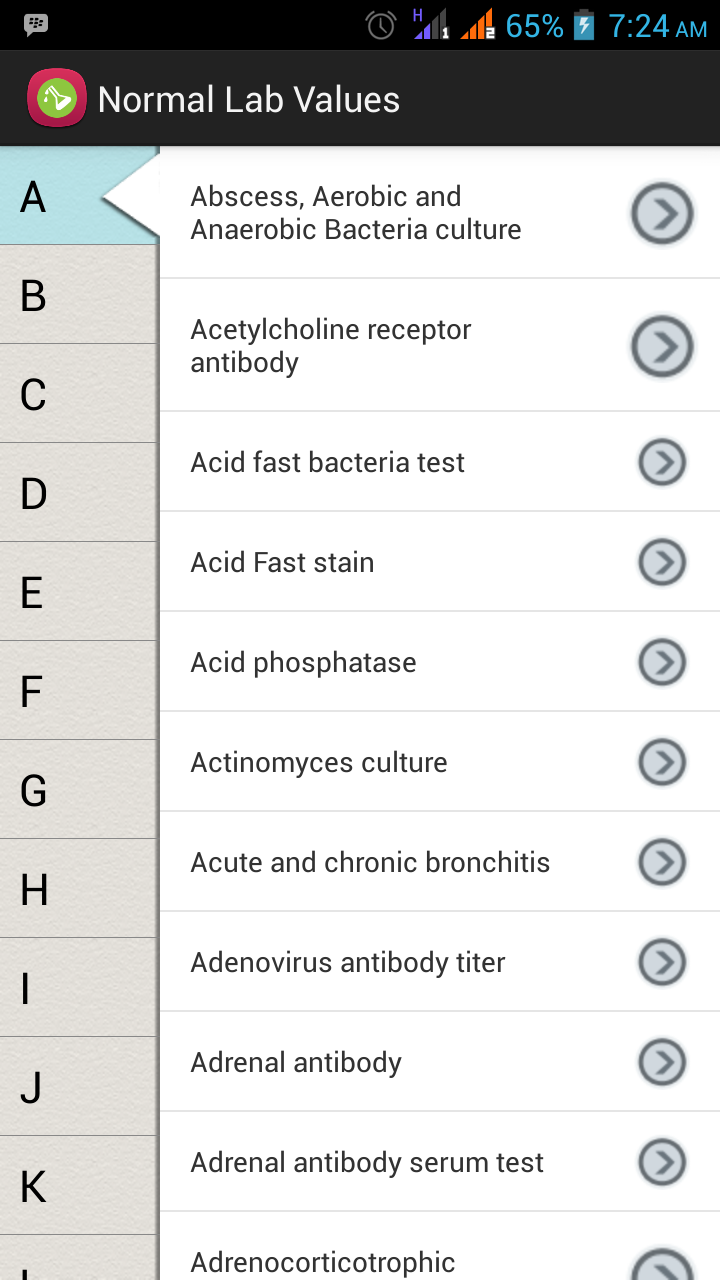Expand Adrenal antibody serum test chevron
The height and width of the screenshot is (1280, 720).
click(x=662, y=1162)
